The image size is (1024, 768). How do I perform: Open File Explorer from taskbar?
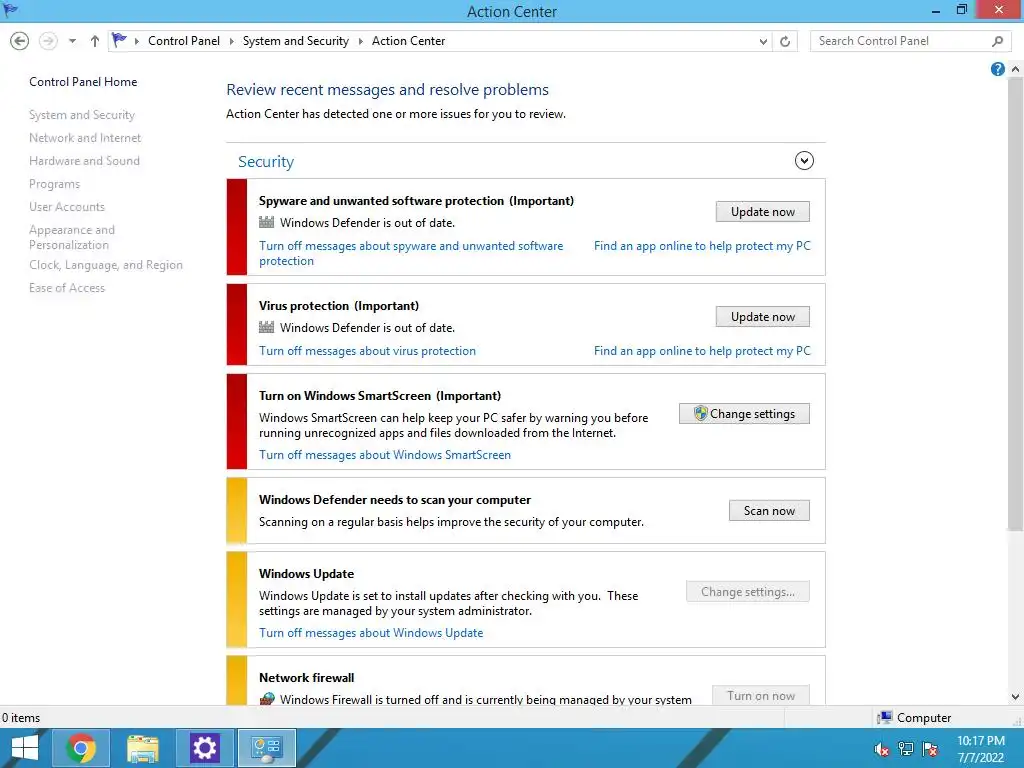pyautogui.click(x=142, y=748)
